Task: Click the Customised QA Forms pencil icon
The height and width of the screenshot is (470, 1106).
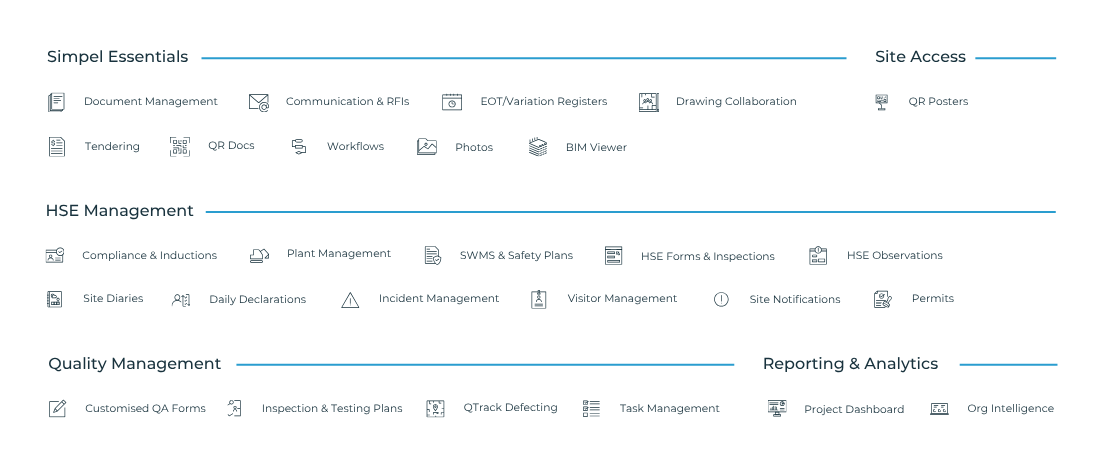Action: 57,408
